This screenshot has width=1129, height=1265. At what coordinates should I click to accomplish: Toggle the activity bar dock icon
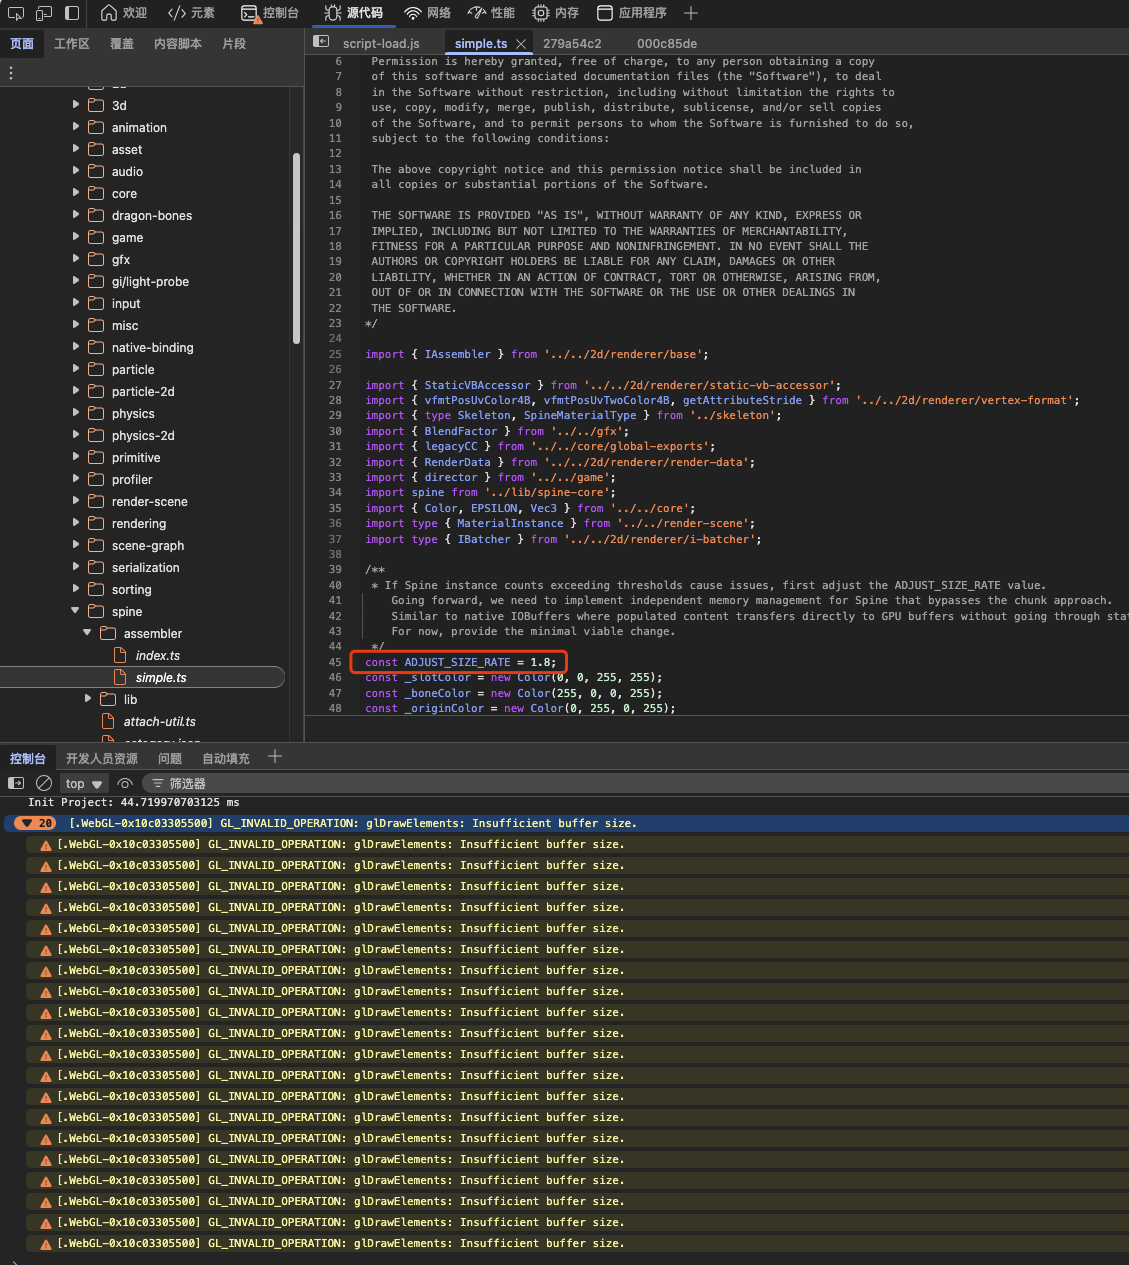coord(72,13)
